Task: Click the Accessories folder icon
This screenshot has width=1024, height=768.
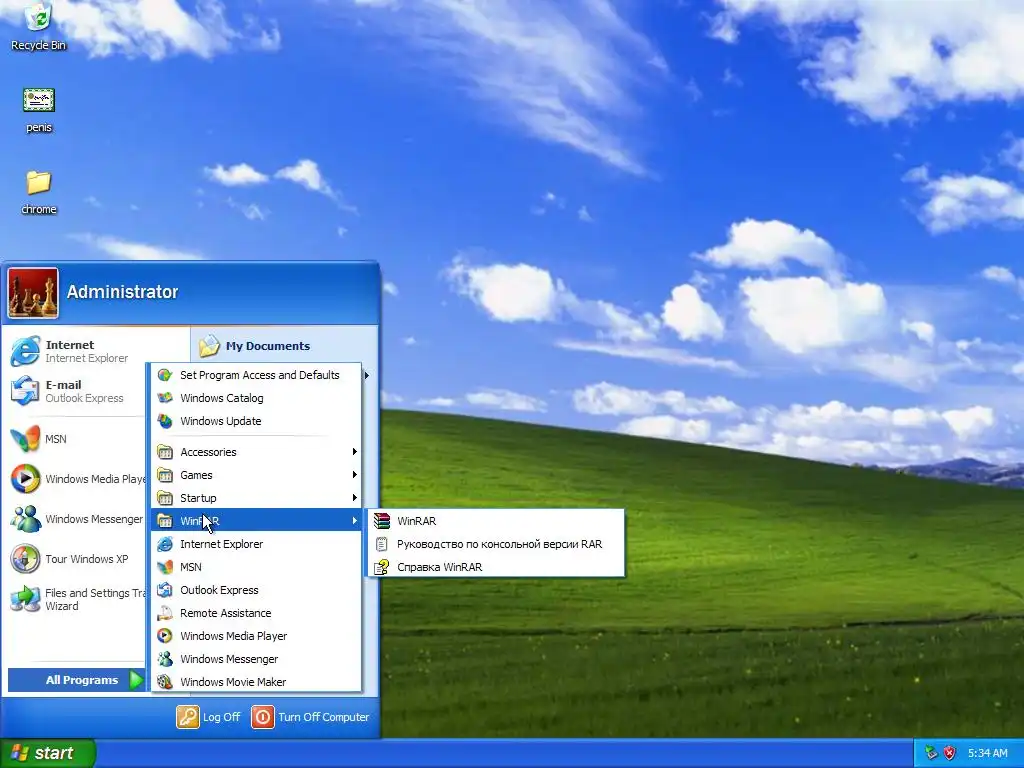Action: pyautogui.click(x=165, y=452)
